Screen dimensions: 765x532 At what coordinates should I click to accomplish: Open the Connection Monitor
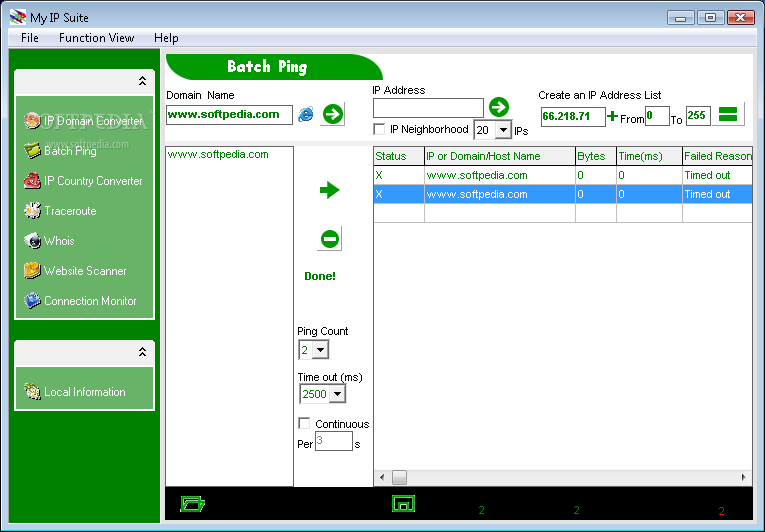(81, 301)
